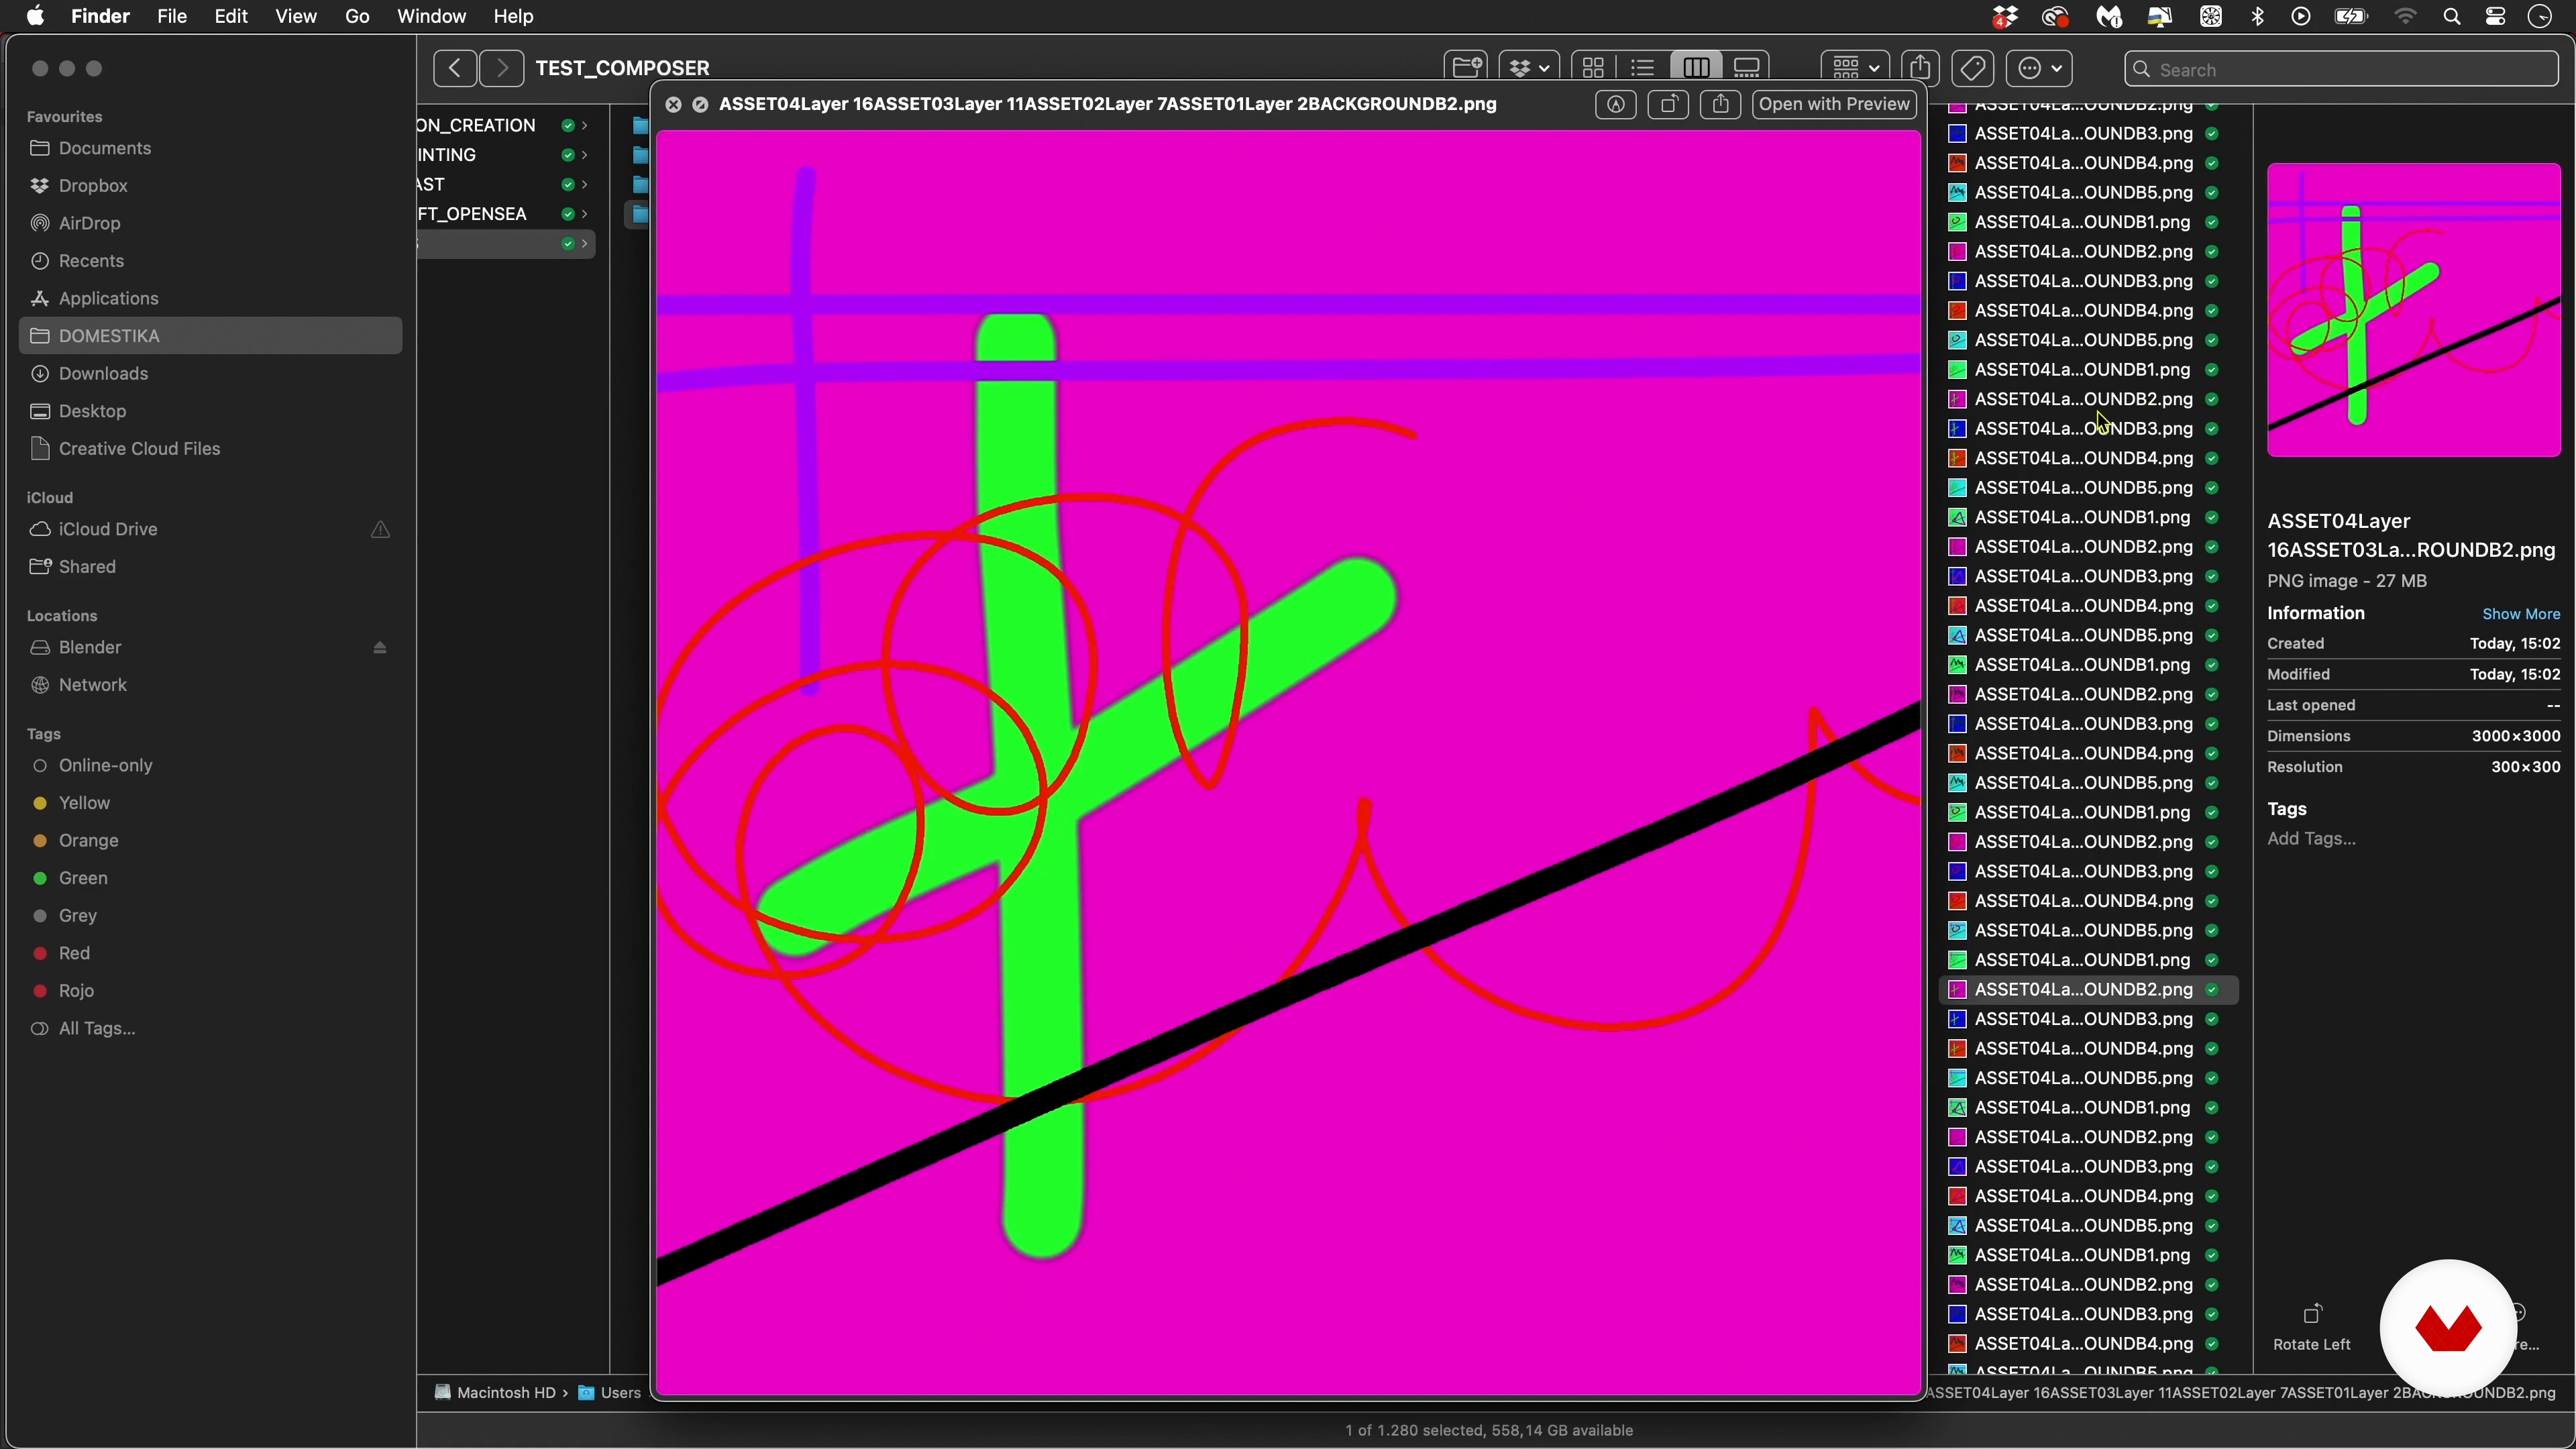Open Downloads in the sidebar
Viewport: 2576px width, 1449px height.
(103, 374)
